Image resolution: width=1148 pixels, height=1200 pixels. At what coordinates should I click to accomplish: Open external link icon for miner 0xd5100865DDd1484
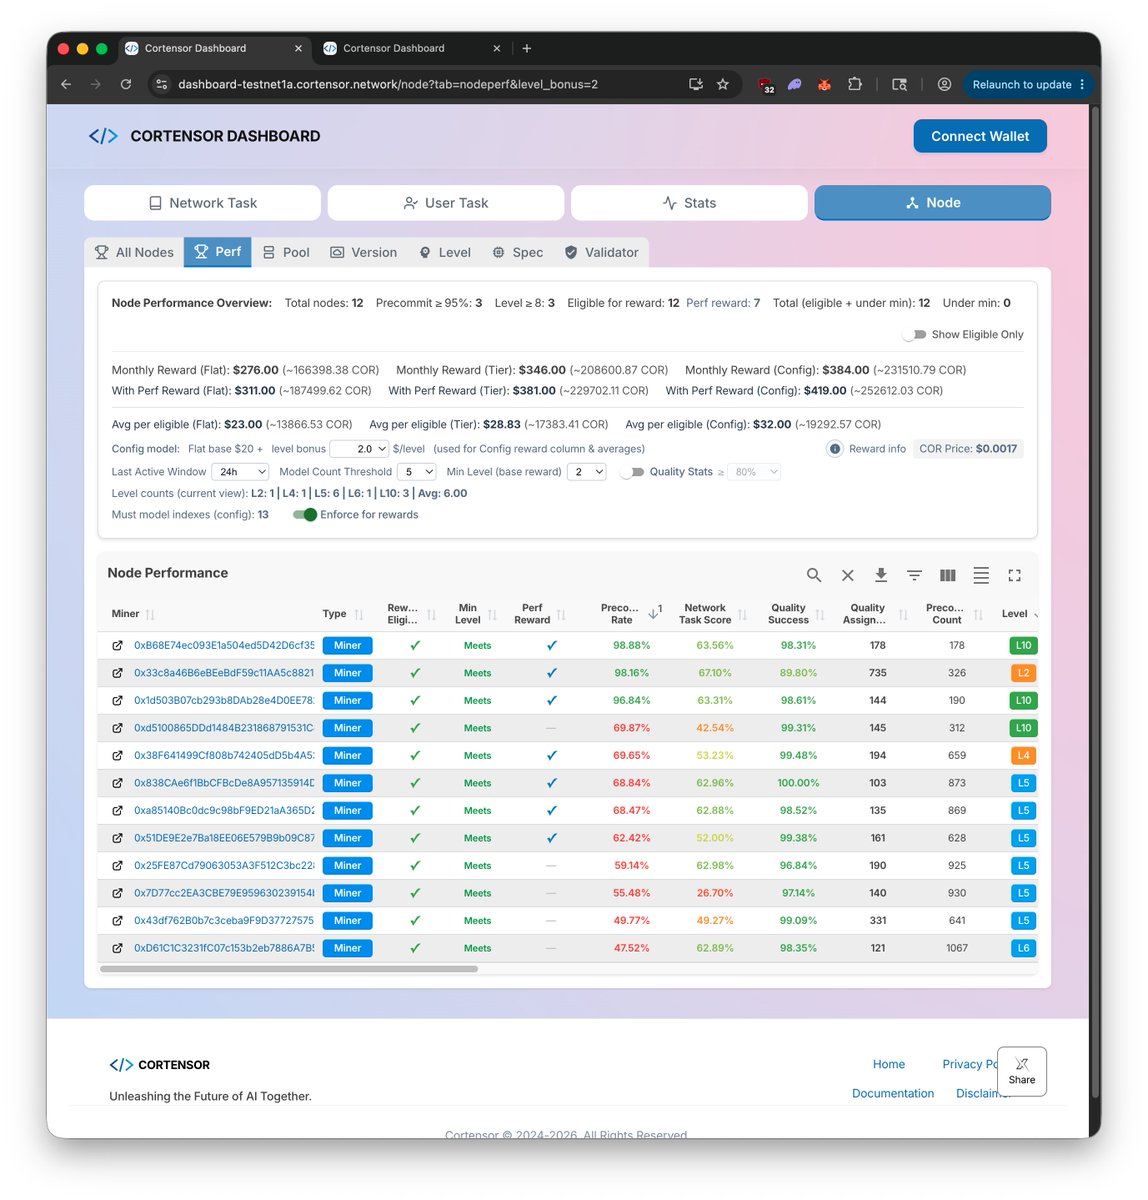[x=117, y=728]
